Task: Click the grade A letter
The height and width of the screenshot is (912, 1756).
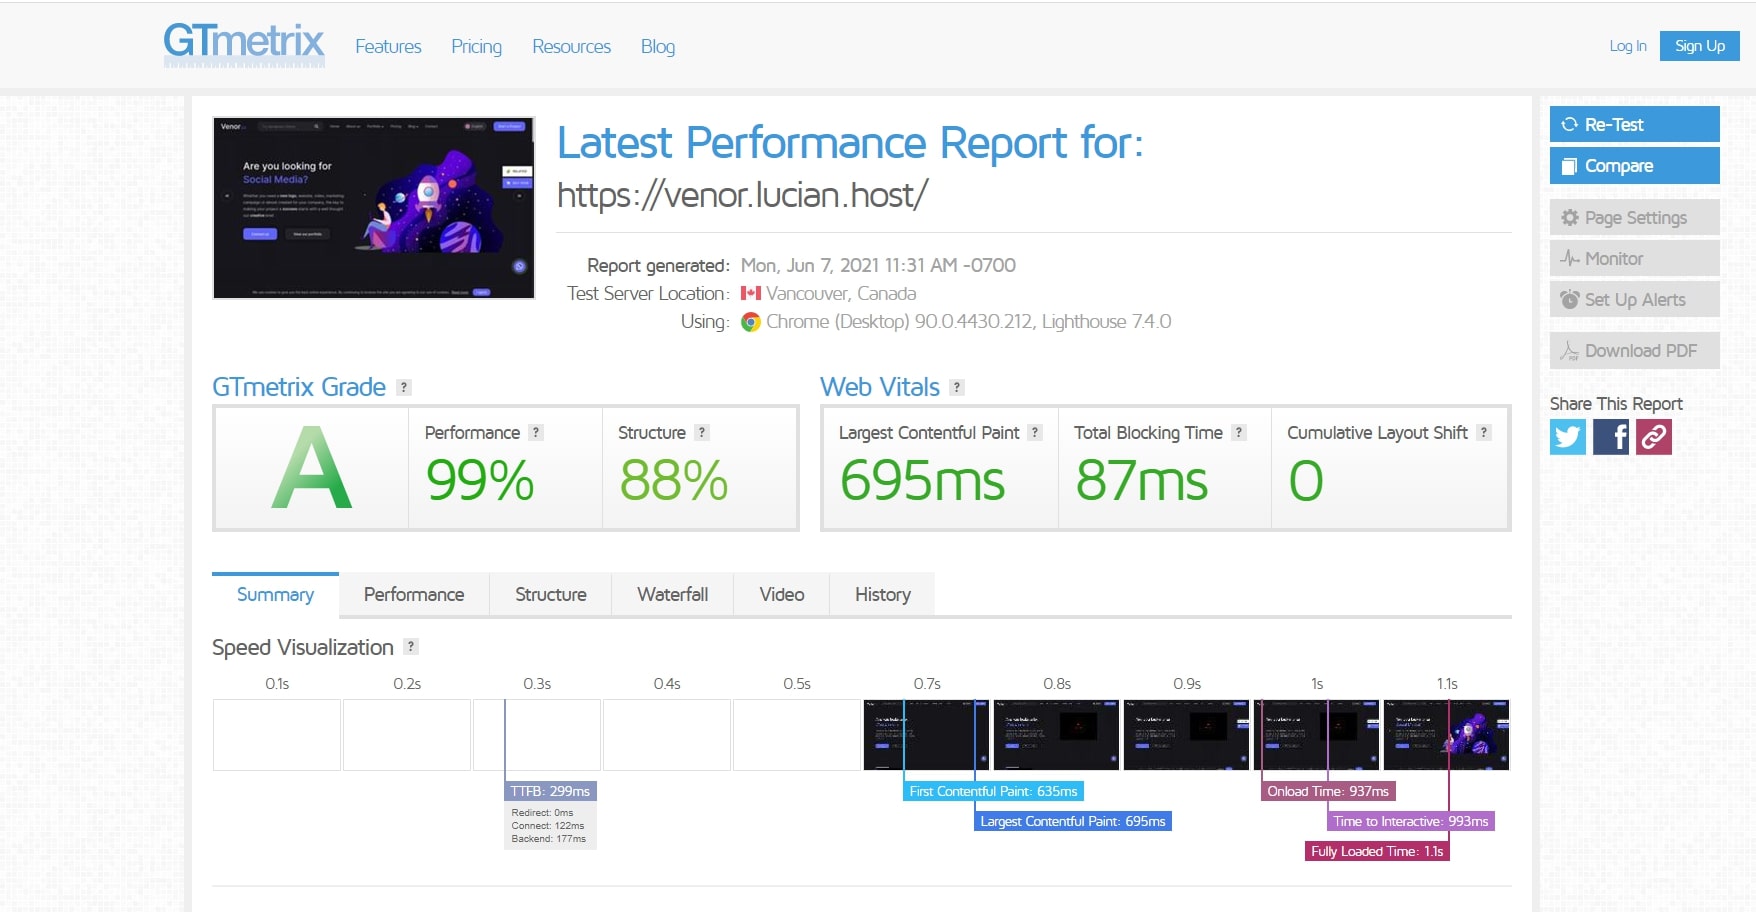Action: tap(312, 468)
